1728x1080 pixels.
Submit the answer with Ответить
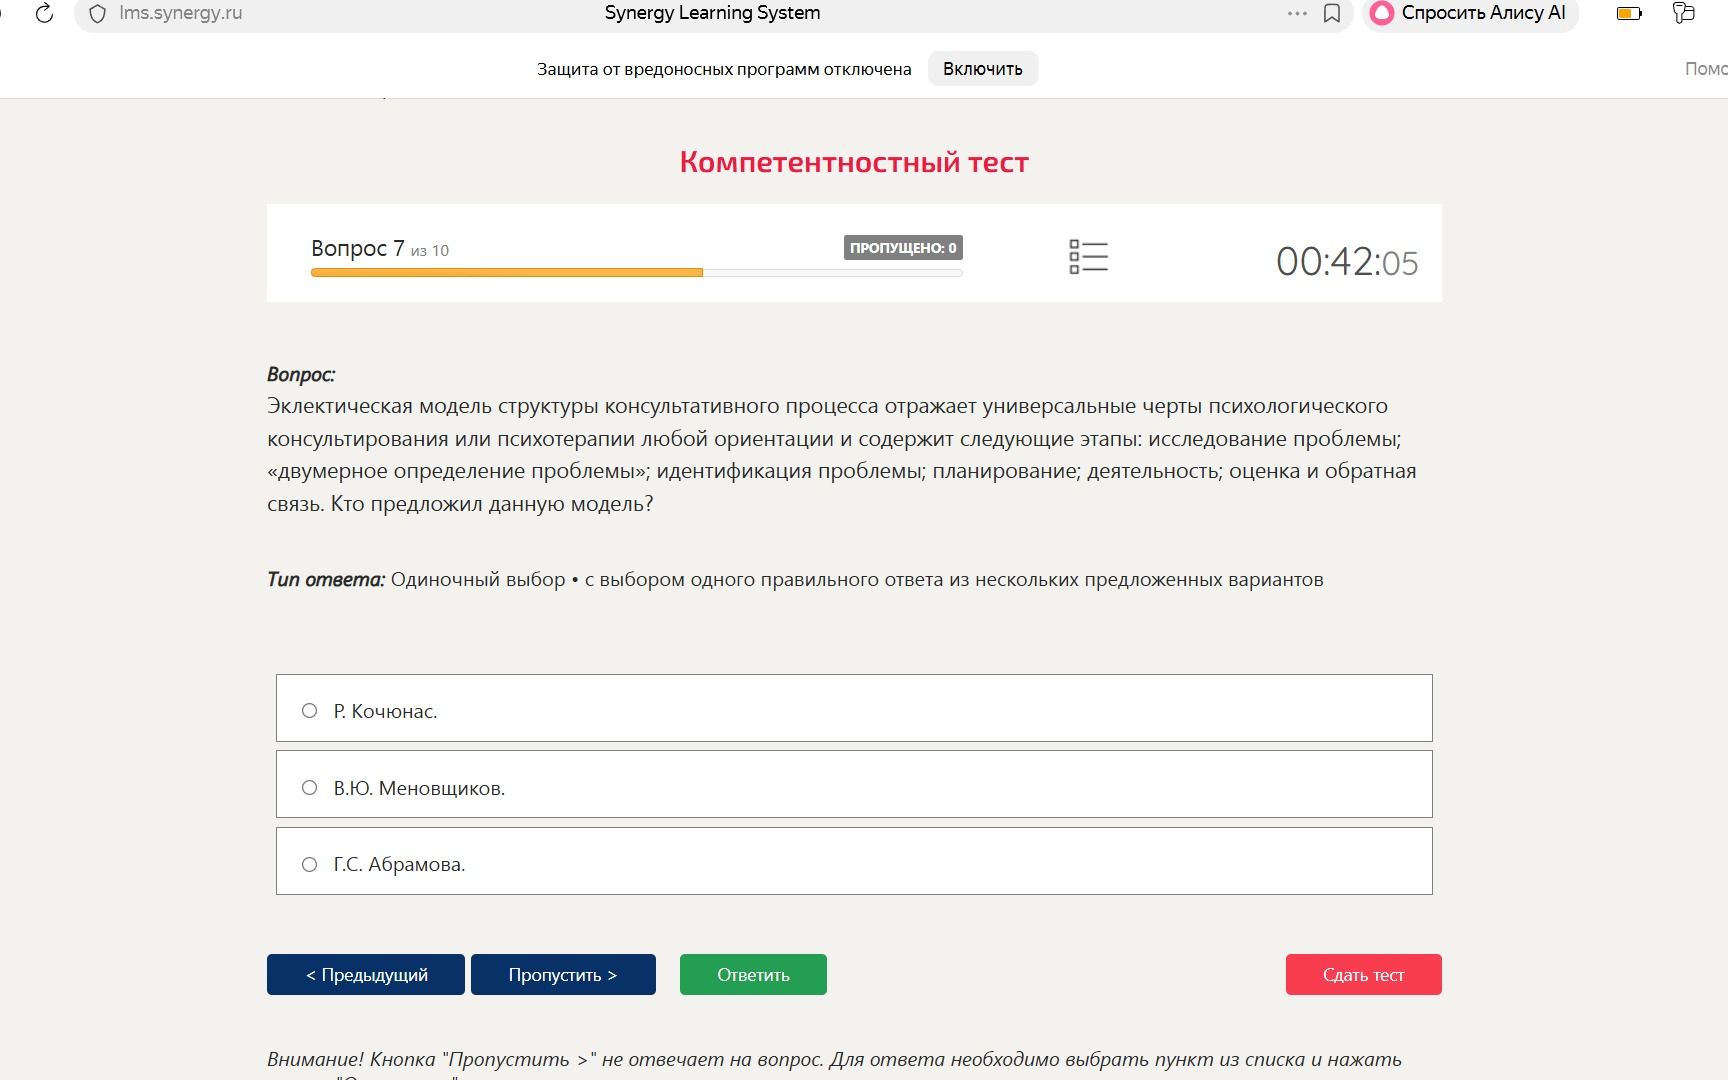click(753, 975)
